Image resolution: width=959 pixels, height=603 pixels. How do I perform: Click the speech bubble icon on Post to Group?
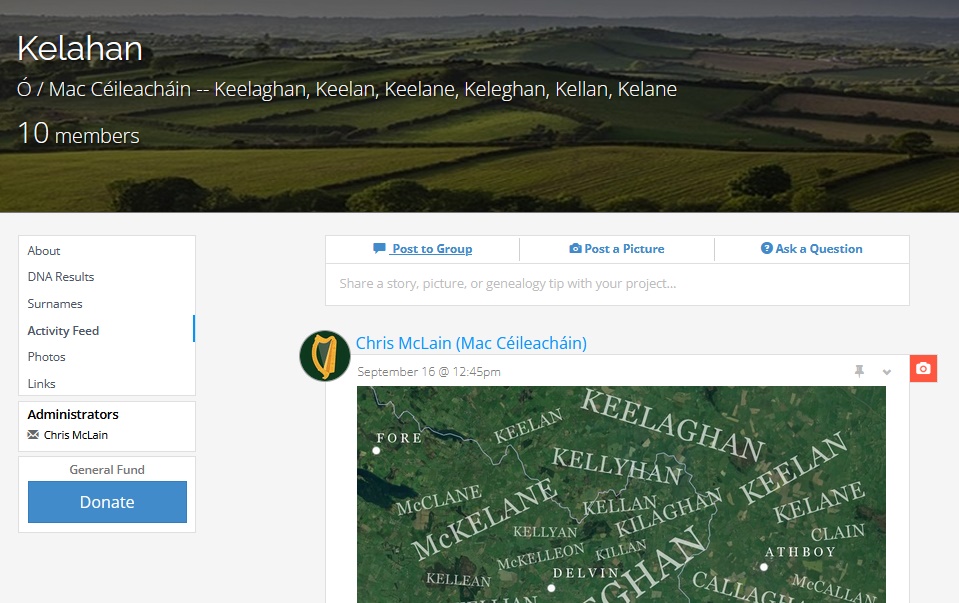(379, 248)
